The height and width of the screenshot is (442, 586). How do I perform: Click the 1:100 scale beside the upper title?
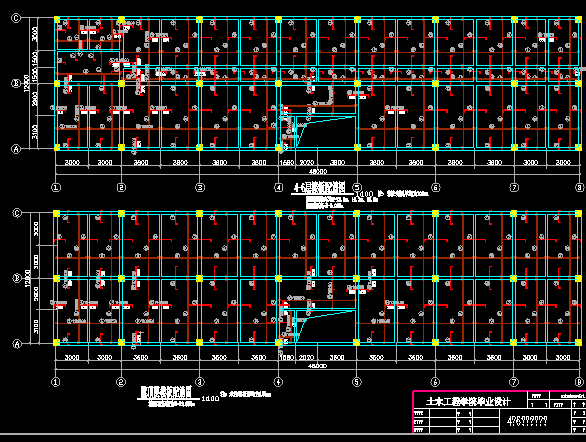[x=365, y=194]
